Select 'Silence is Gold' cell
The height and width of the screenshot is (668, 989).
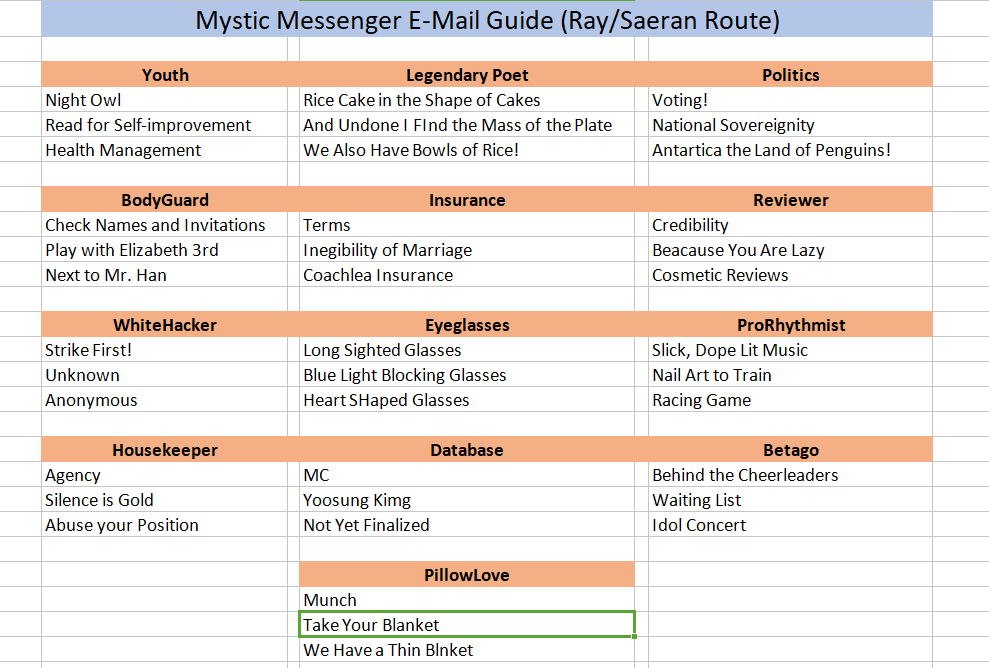165,500
